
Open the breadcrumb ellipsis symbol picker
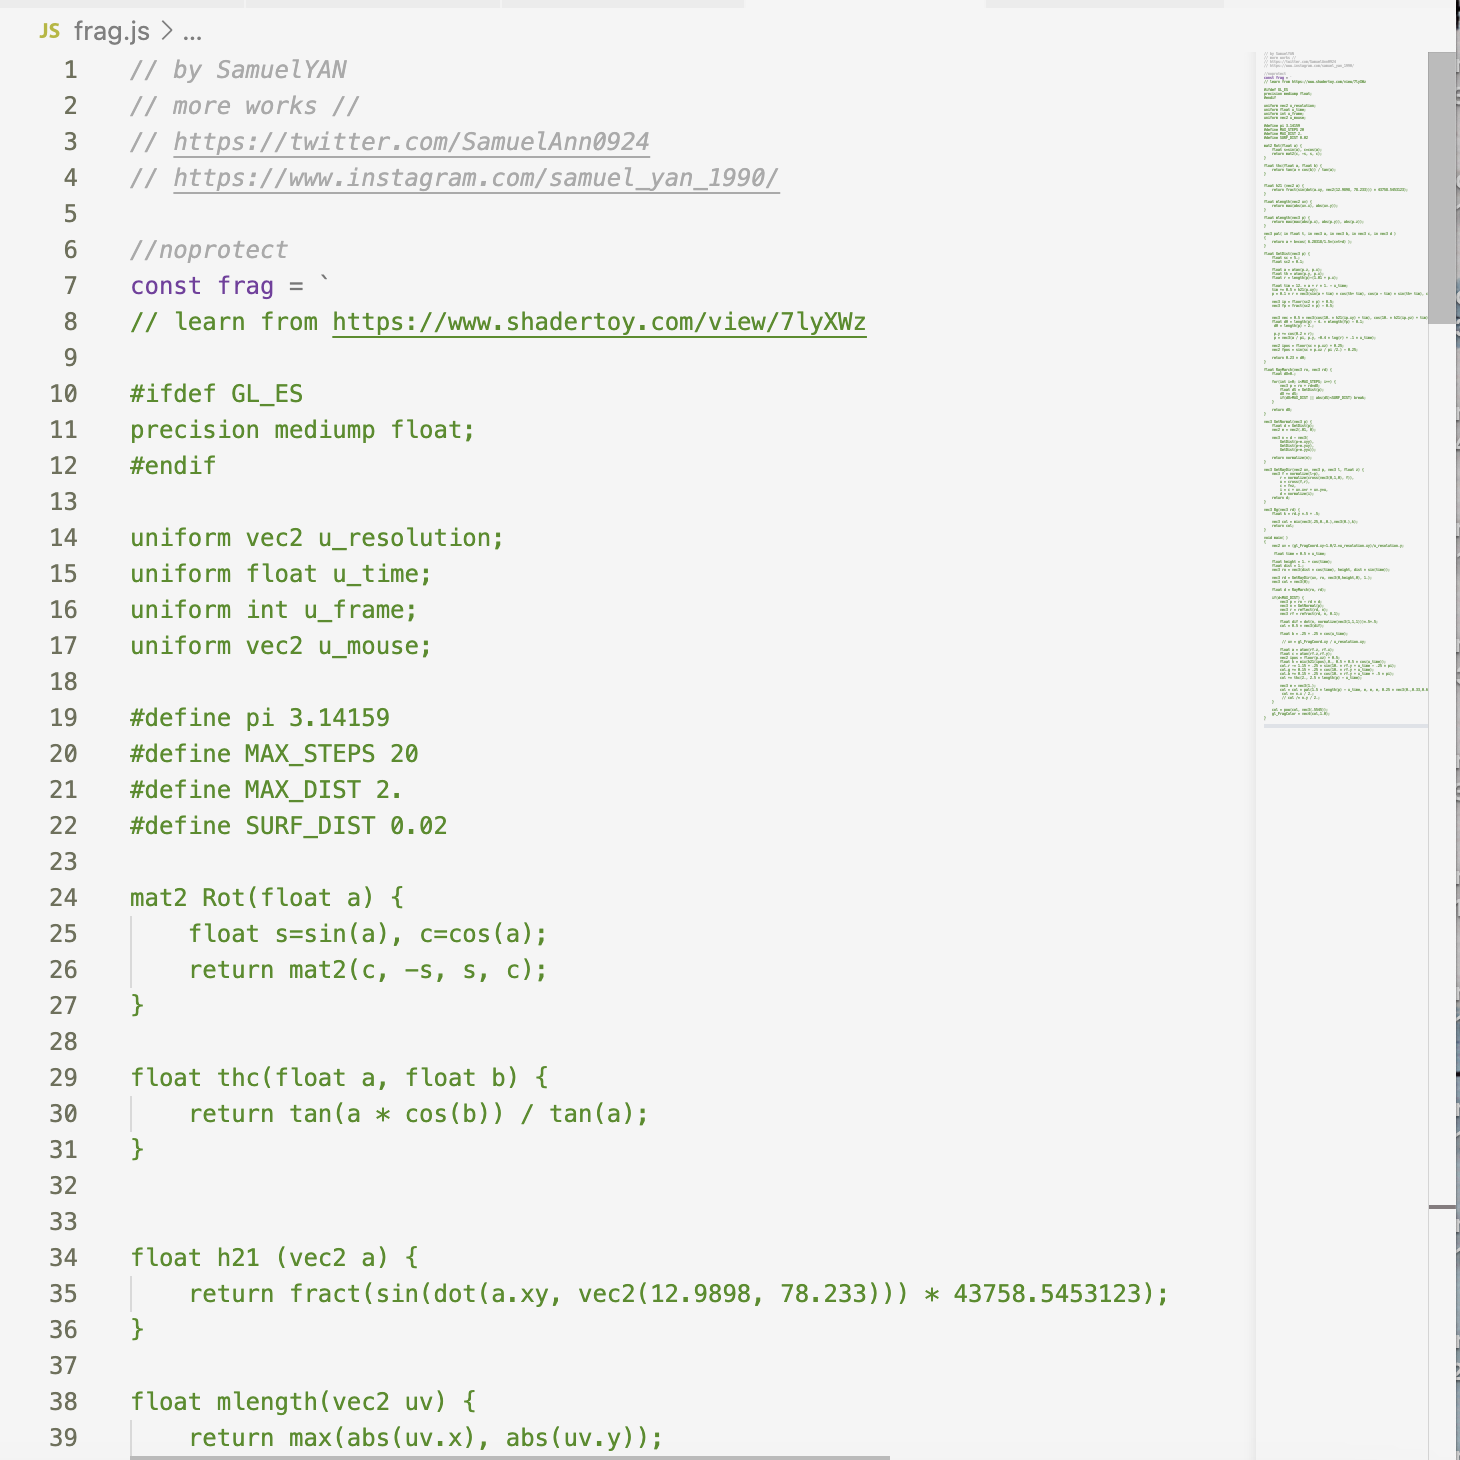pos(192,31)
